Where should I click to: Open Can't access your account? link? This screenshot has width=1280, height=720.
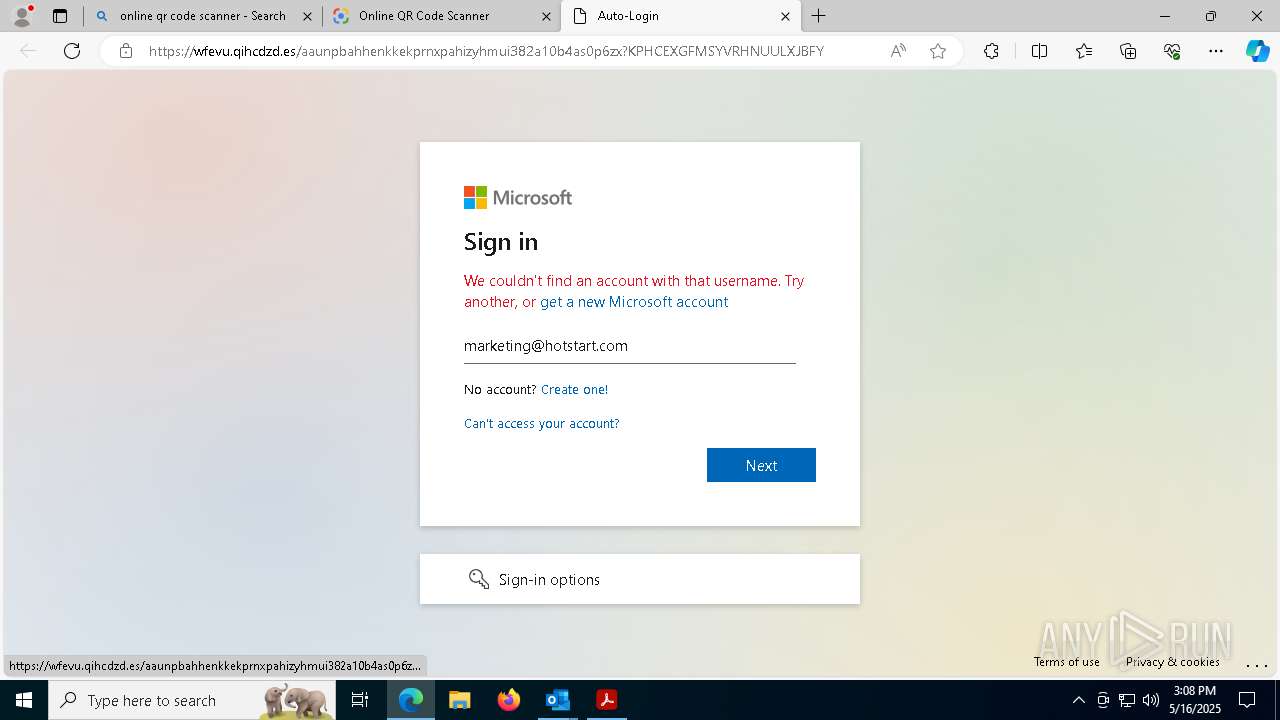tap(542, 424)
